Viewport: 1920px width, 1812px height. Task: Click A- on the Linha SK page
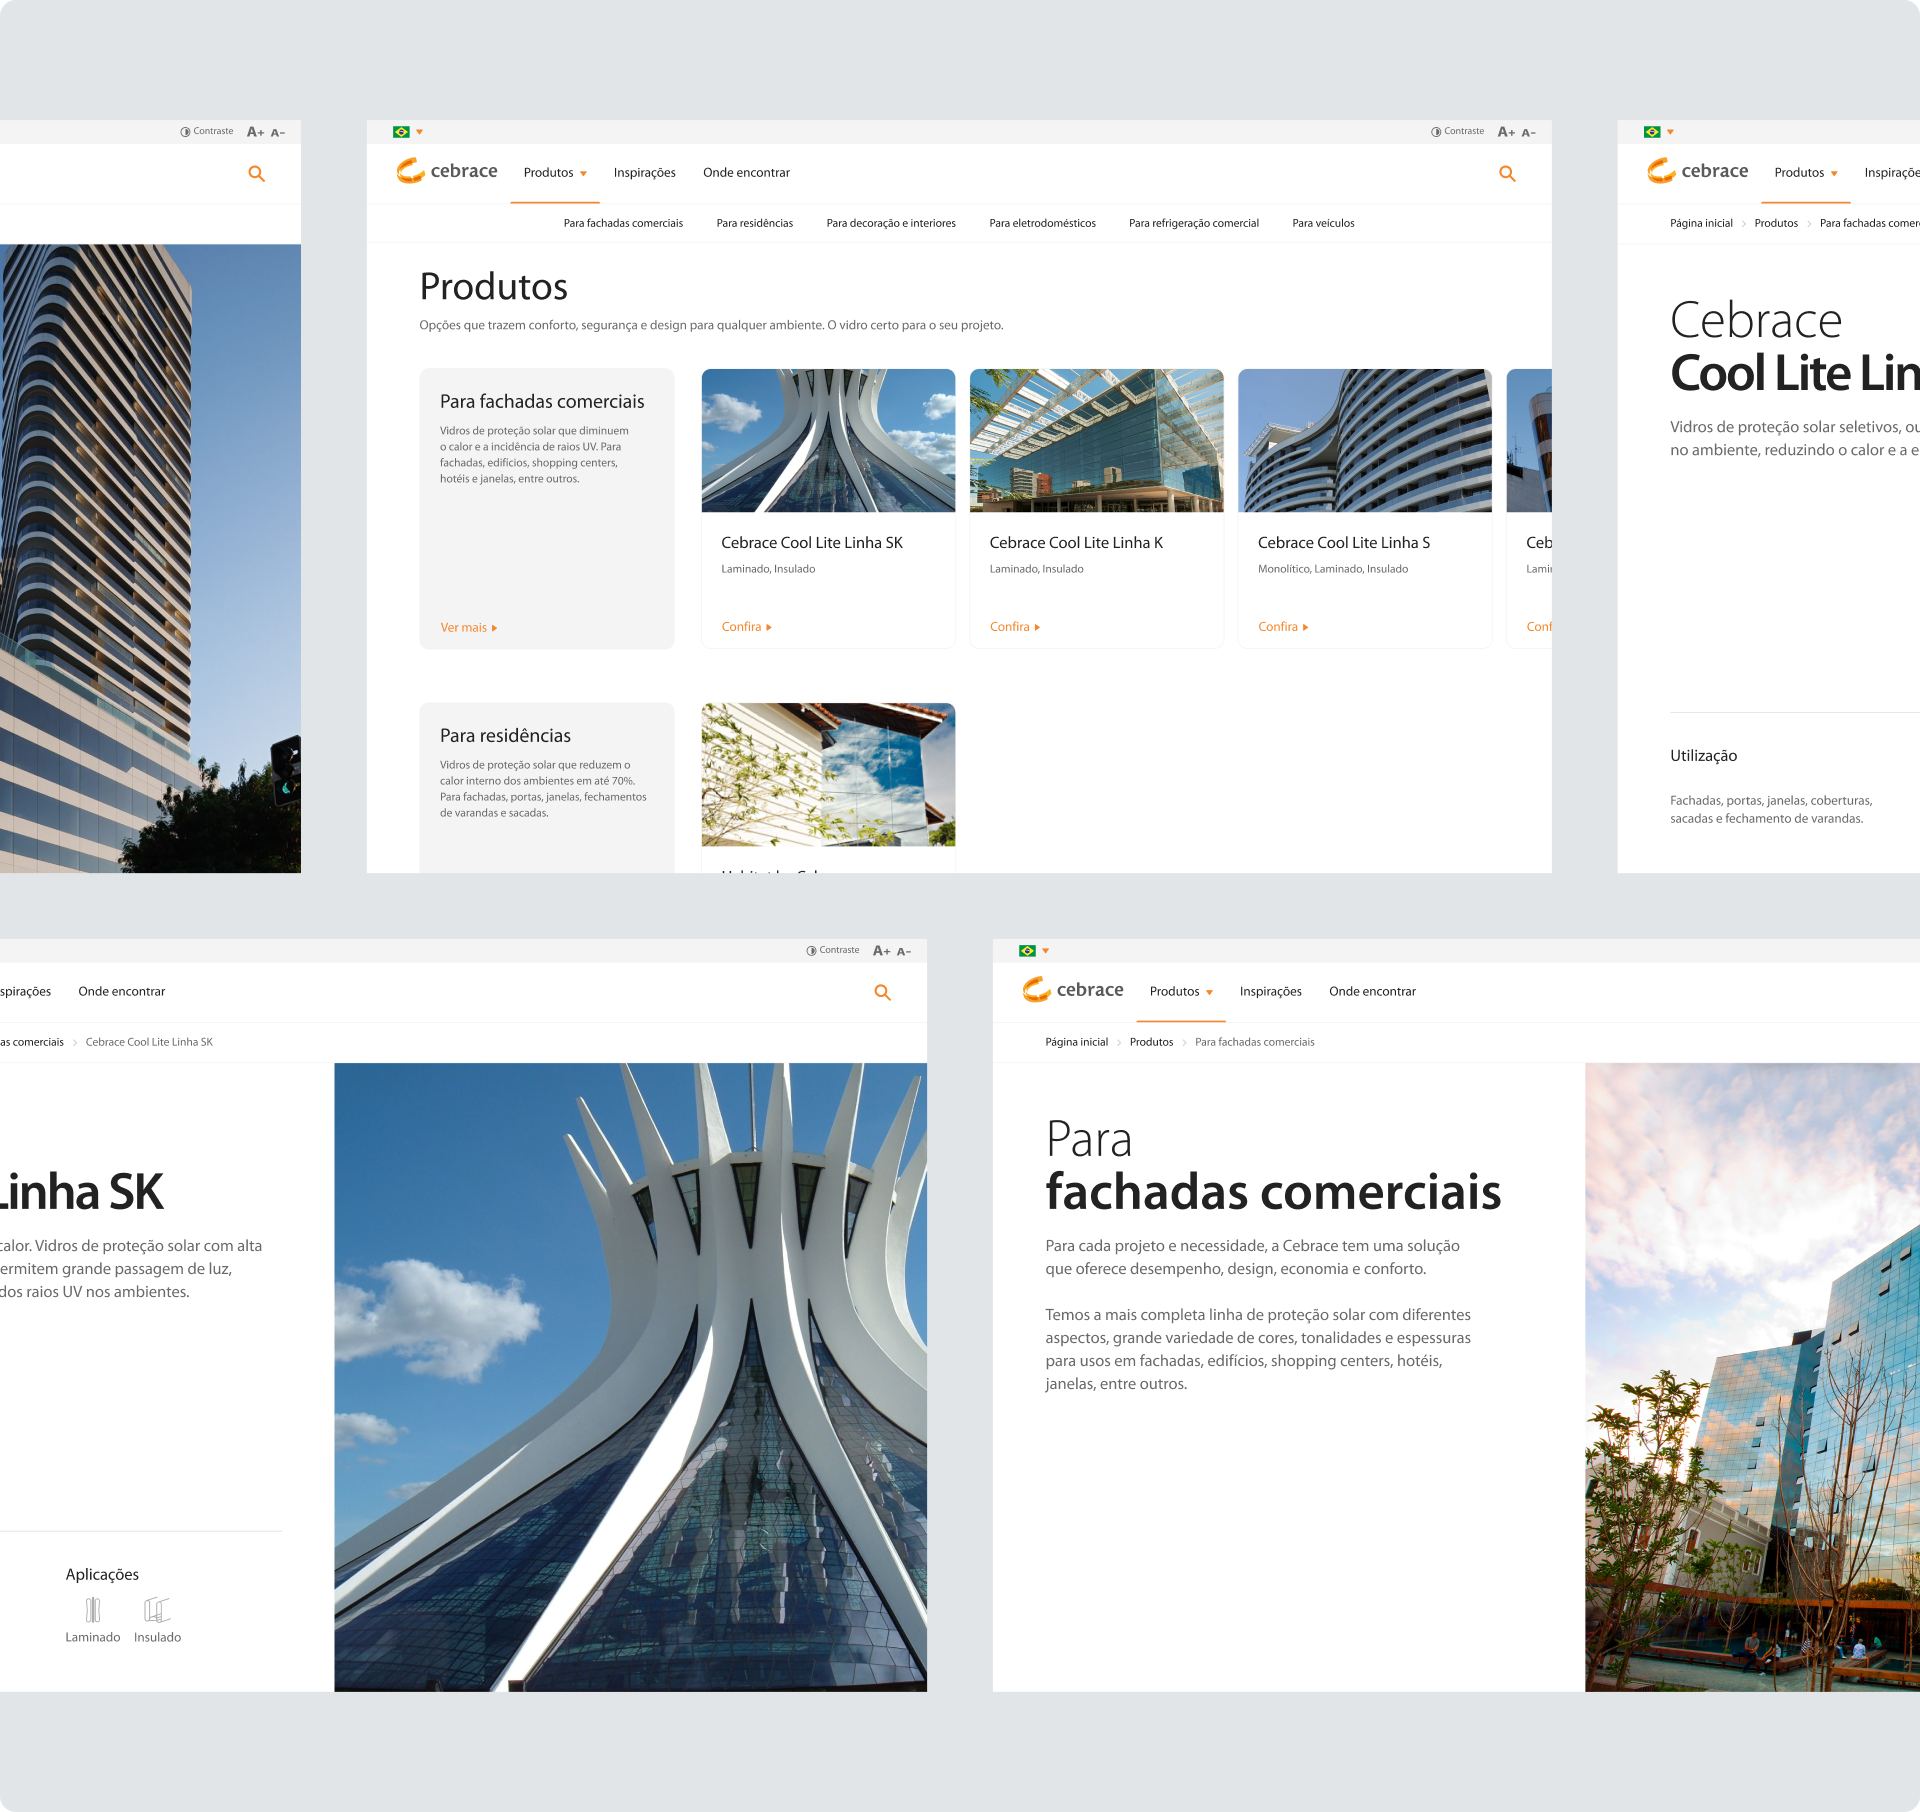tap(904, 952)
